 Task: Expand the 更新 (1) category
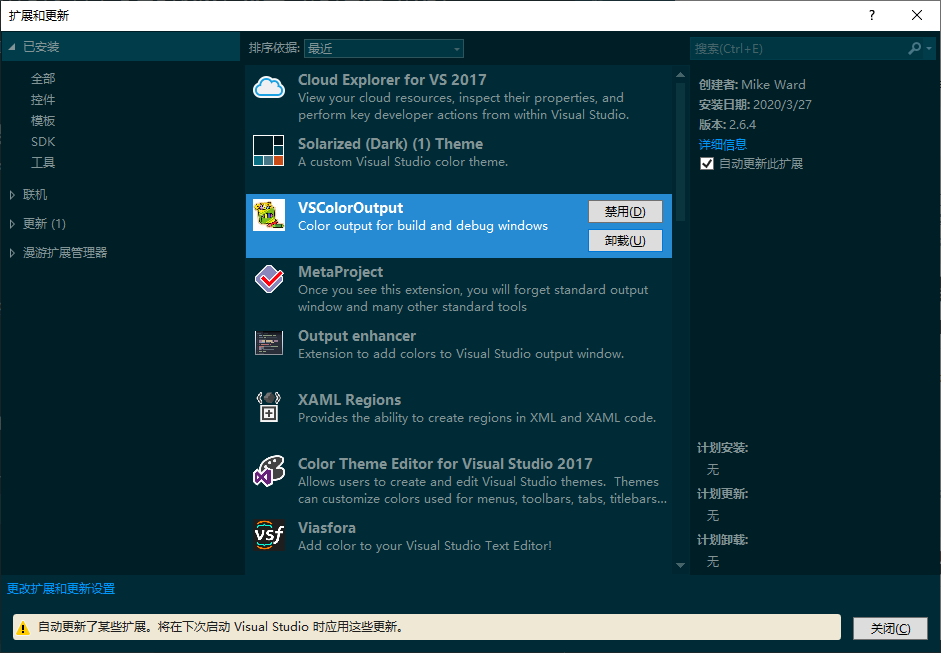tap(12, 224)
